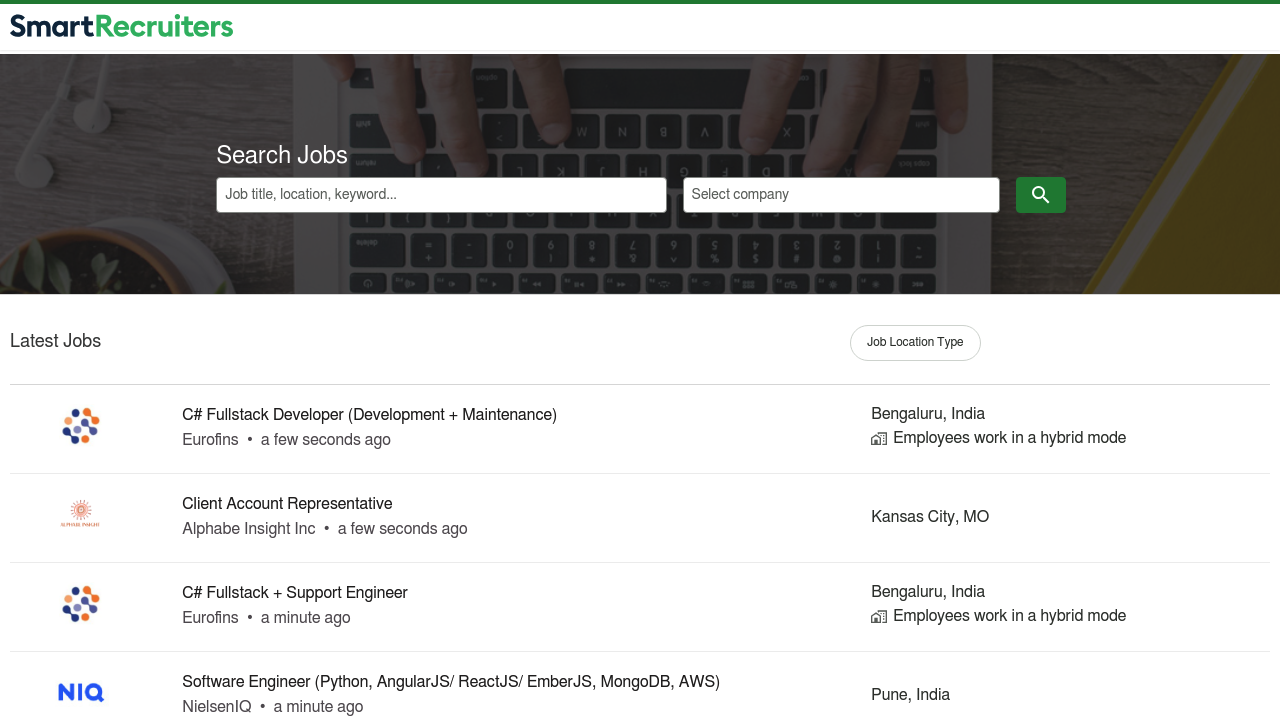Click the green search magnifier icon
This screenshot has width=1280, height=720.
(1040, 194)
